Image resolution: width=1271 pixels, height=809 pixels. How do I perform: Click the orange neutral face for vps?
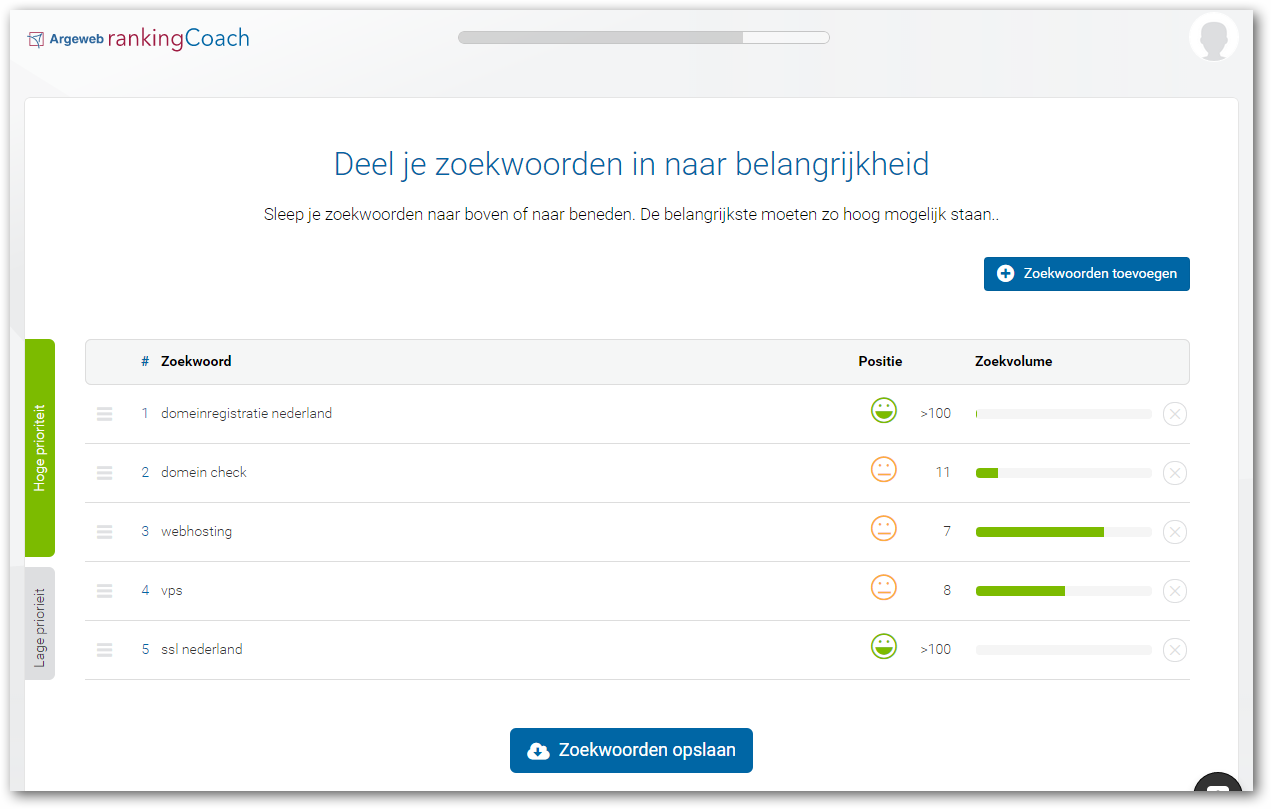click(884, 588)
